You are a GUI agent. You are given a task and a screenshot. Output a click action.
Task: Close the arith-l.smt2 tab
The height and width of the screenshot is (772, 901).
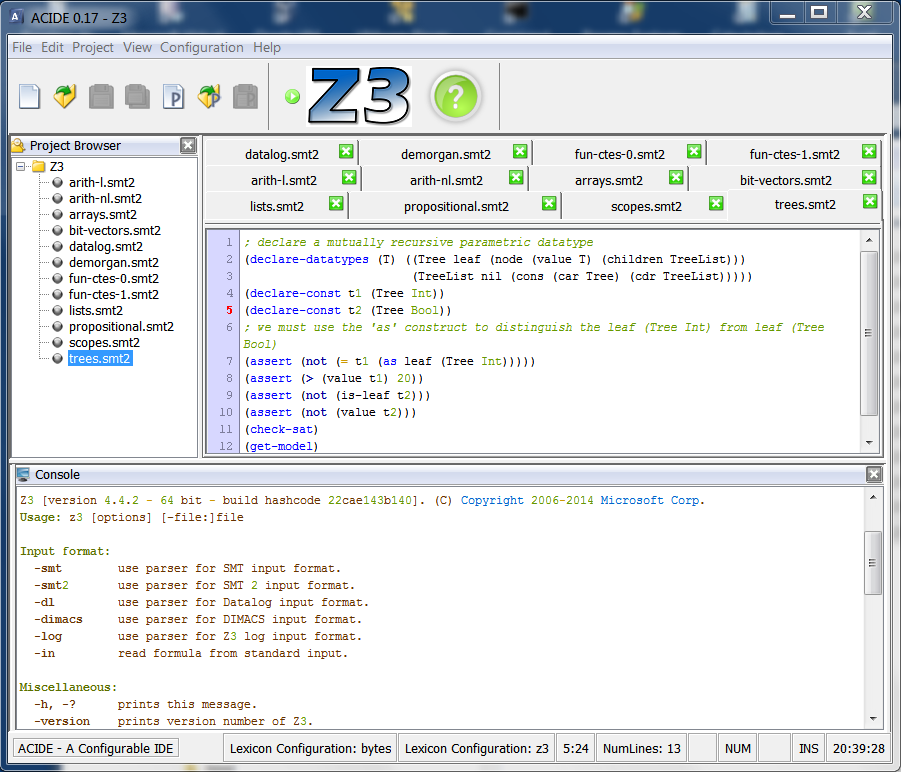coord(349,177)
